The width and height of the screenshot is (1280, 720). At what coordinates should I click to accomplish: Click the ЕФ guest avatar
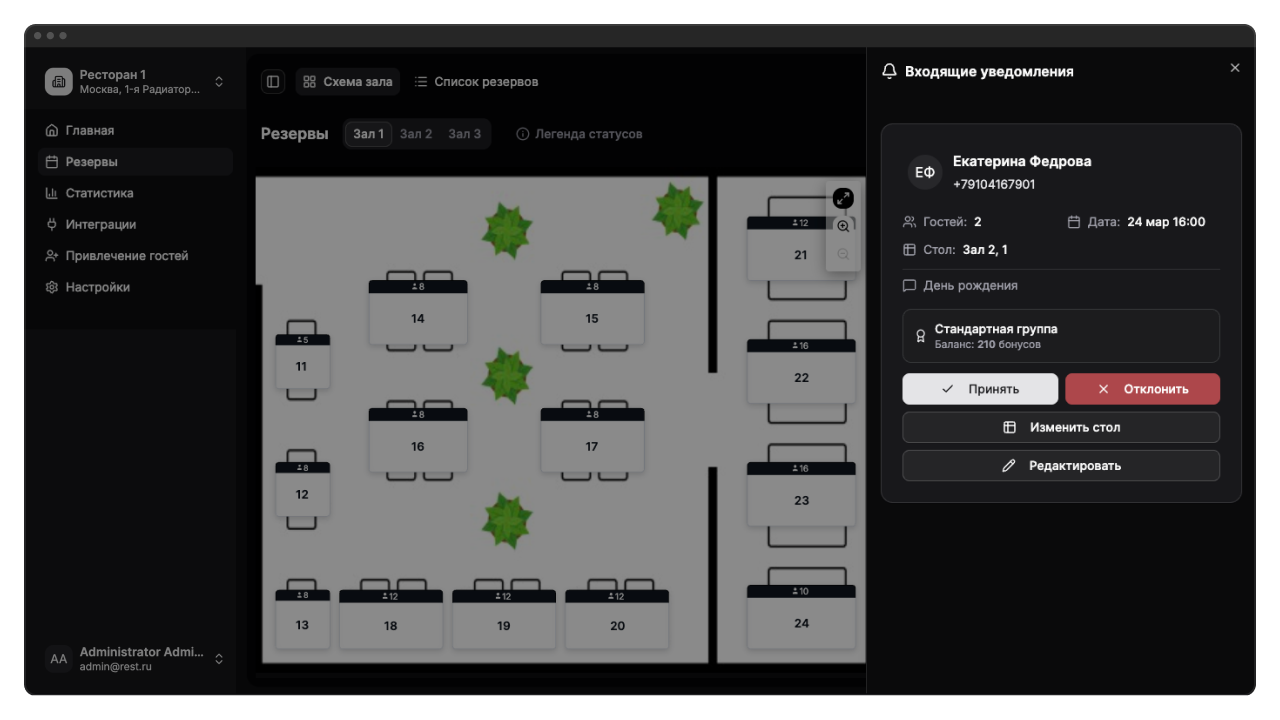925,172
